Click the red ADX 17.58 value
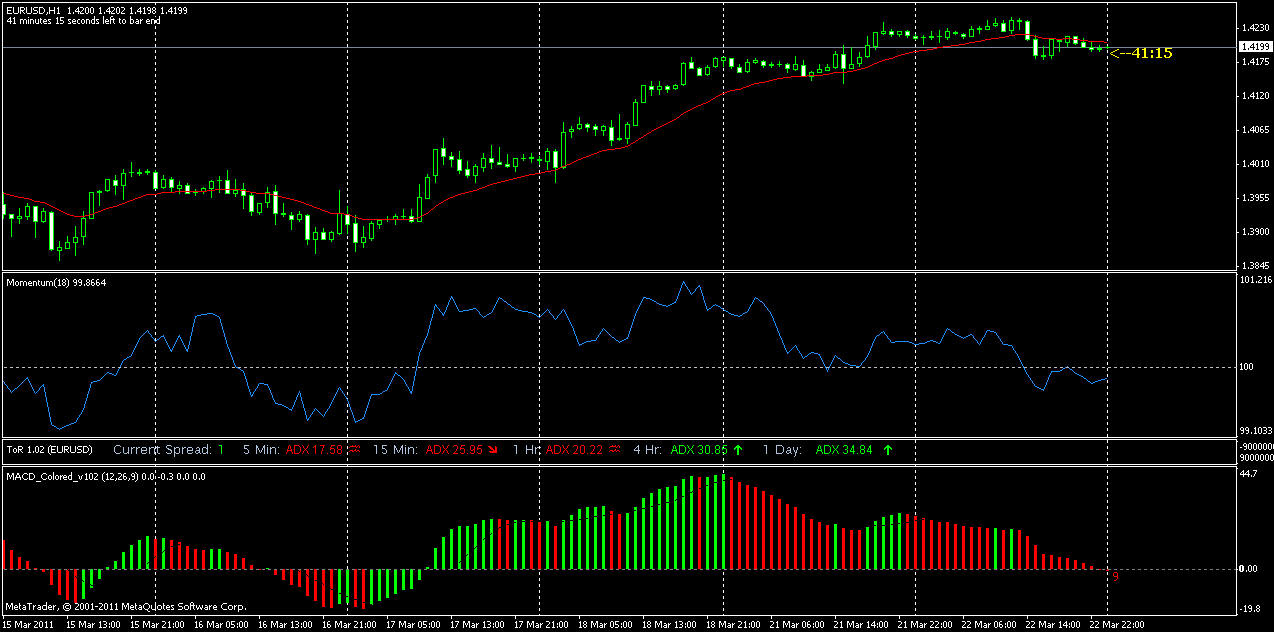 314,450
